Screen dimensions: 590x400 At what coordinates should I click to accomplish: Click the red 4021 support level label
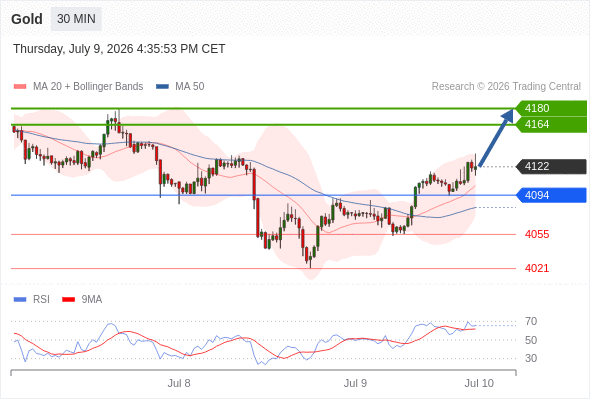[x=537, y=268]
